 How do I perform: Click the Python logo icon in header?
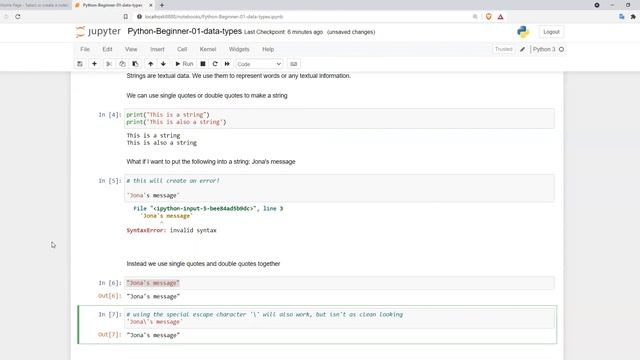pyautogui.click(x=523, y=32)
